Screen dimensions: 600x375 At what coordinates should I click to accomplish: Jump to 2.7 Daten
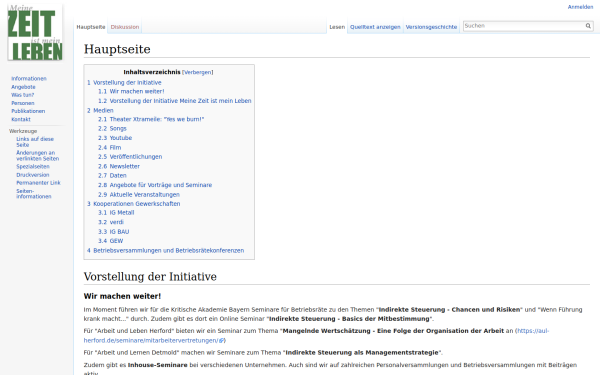tap(112, 176)
